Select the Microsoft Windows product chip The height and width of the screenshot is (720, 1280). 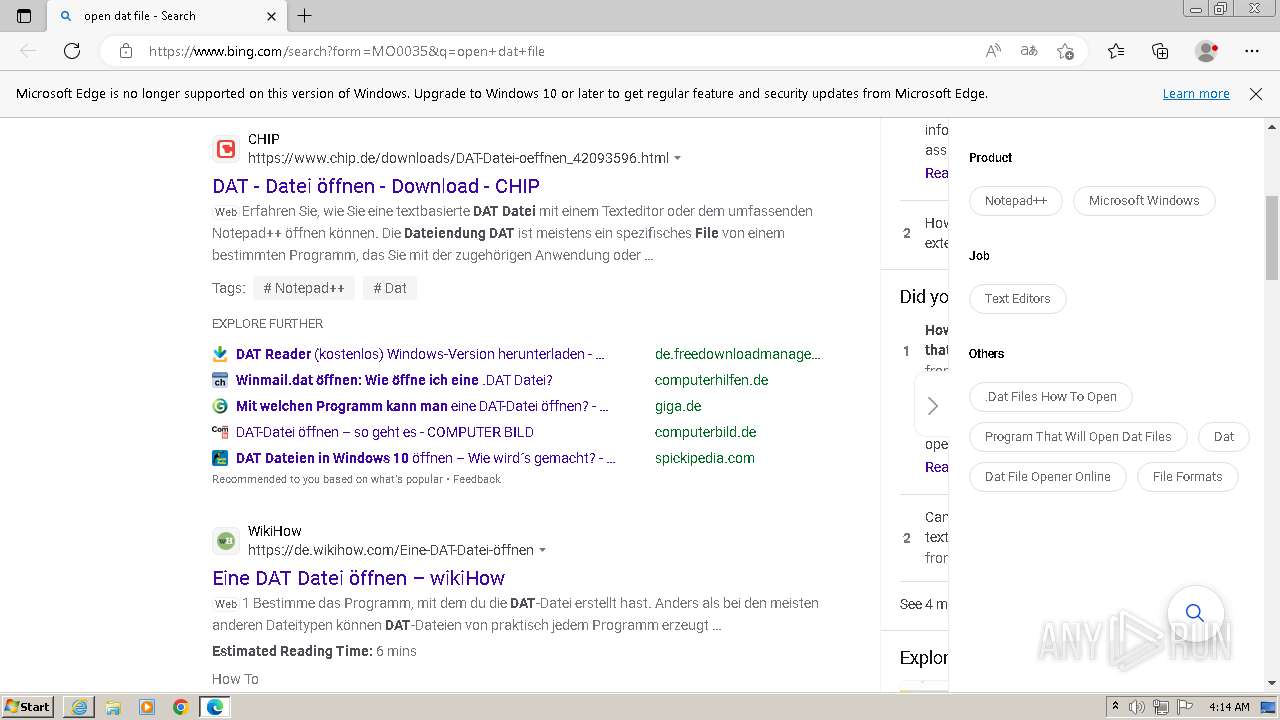click(x=1144, y=200)
